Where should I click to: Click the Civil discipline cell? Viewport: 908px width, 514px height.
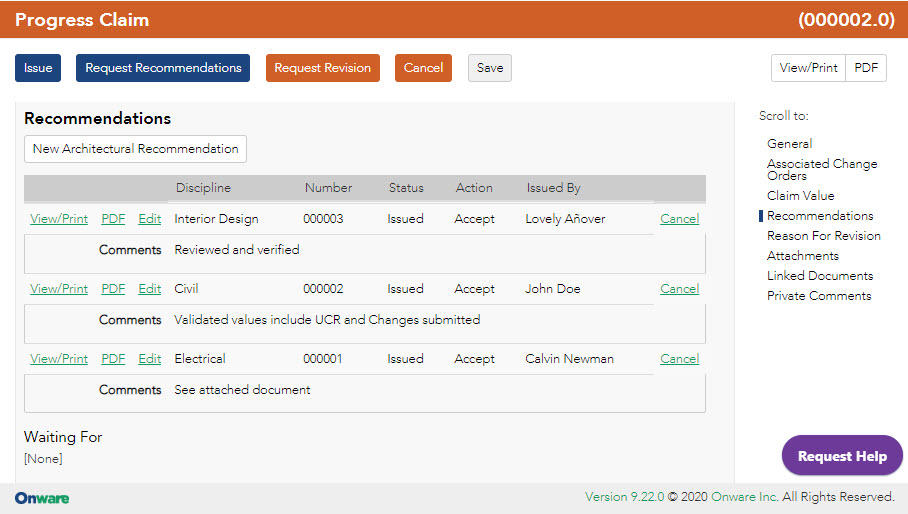tap(186, 289)
